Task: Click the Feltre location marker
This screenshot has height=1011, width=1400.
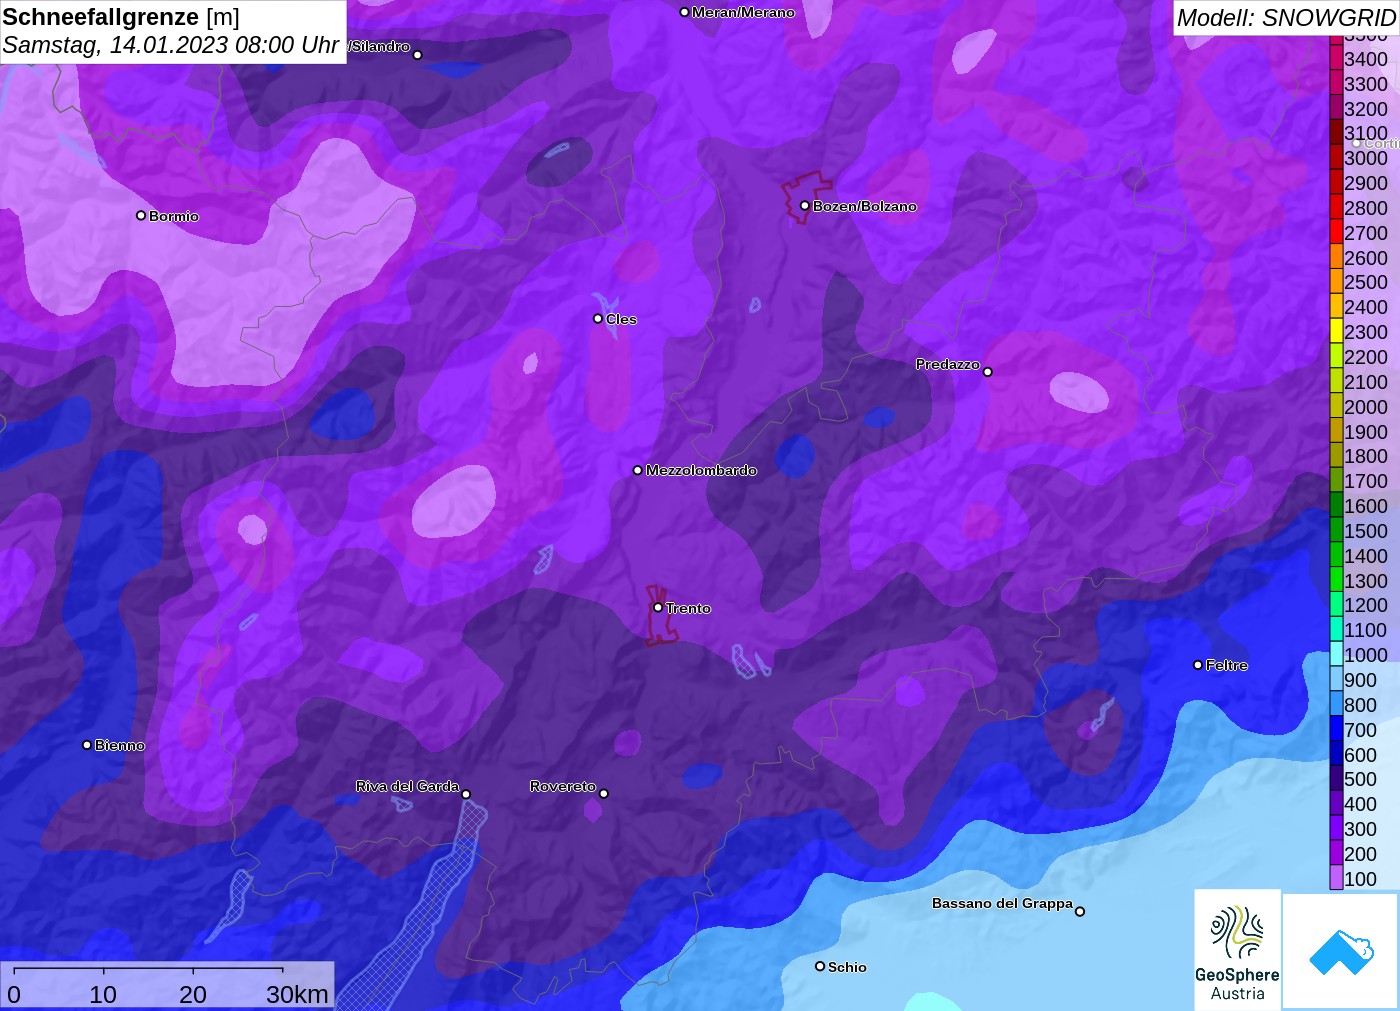Action: pos(1198,664)
